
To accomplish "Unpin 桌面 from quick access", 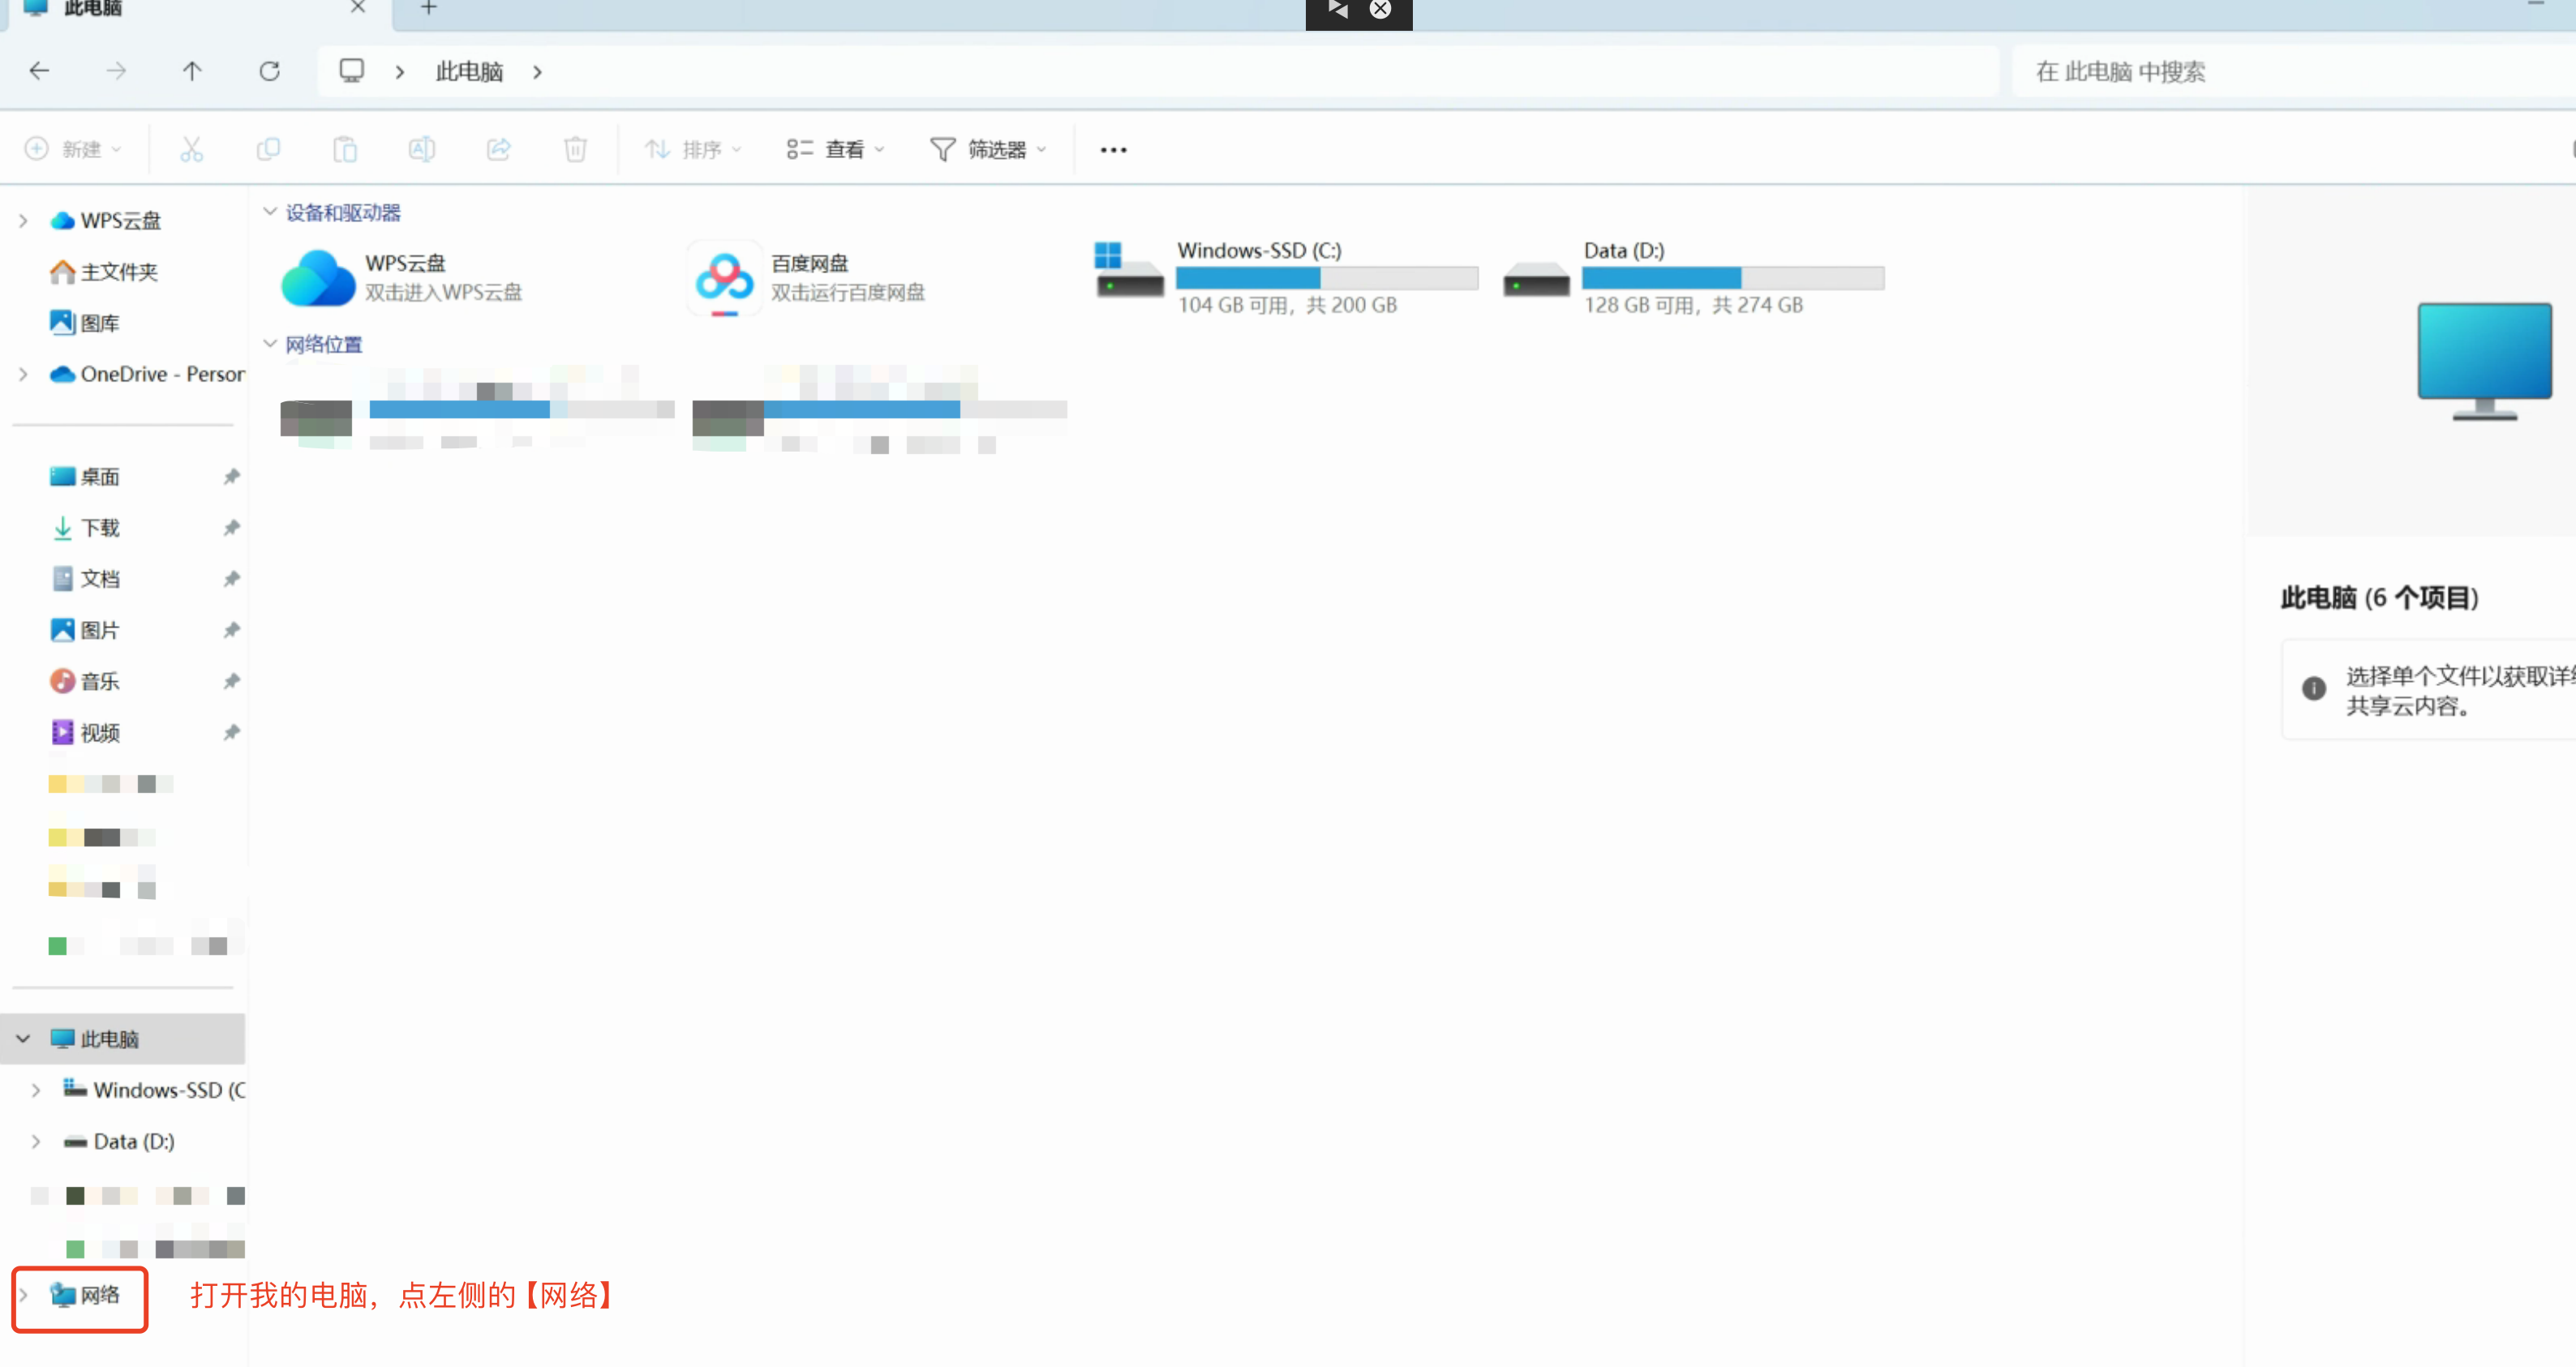I will (231, 477).
